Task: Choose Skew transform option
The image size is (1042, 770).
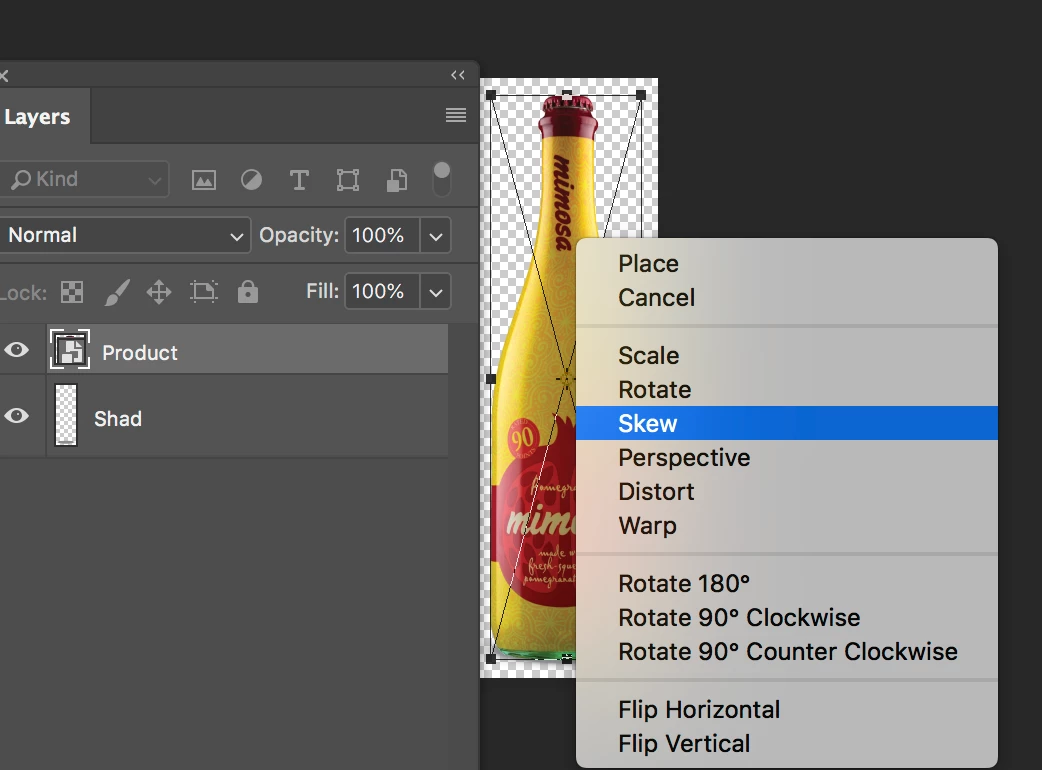Action: point(787,423)
